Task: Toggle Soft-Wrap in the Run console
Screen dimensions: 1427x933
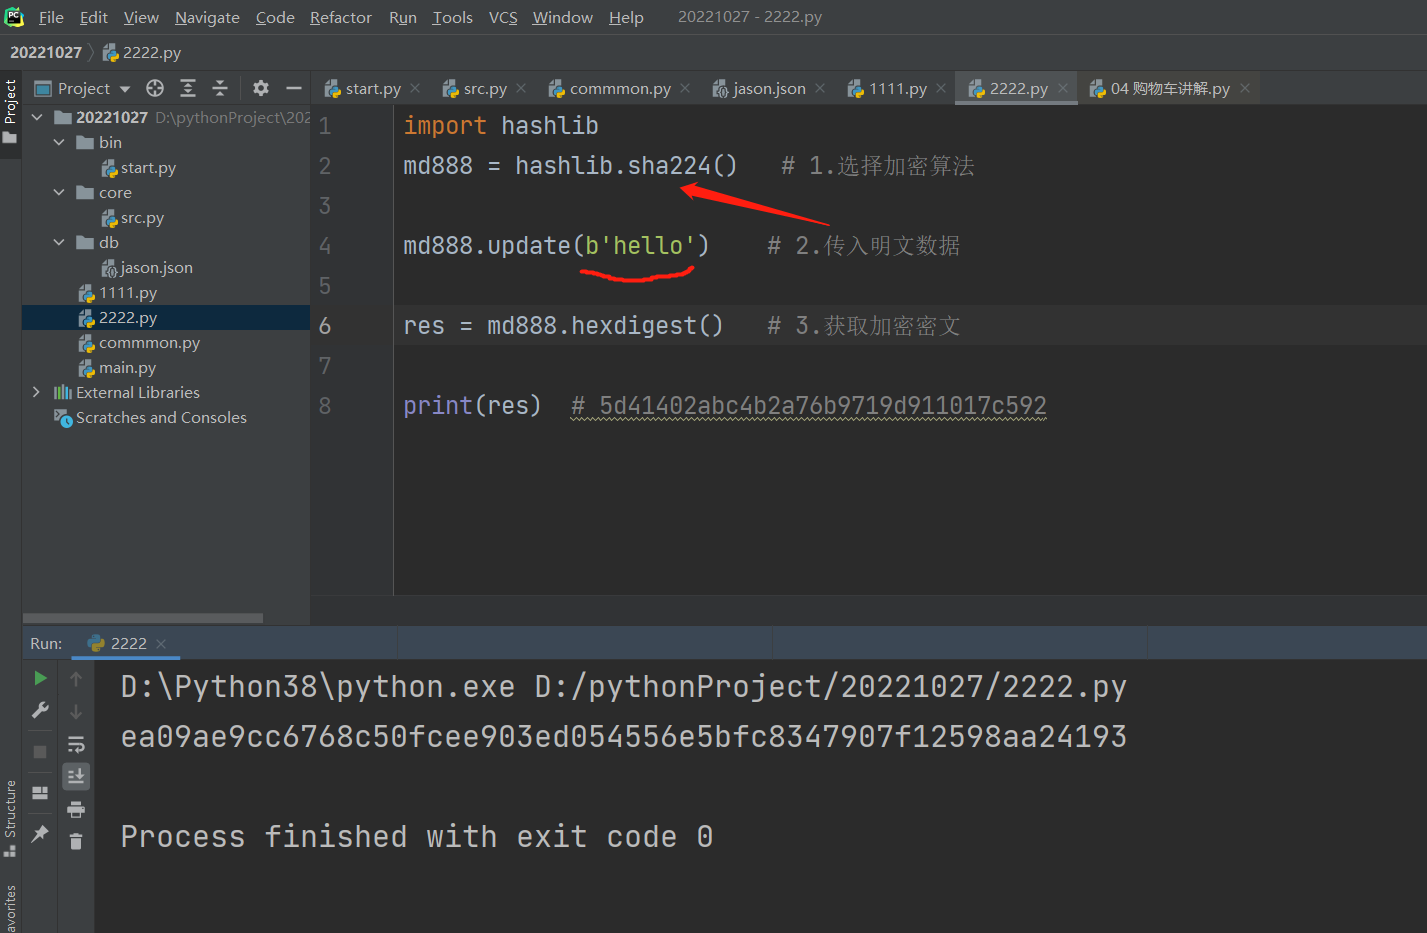Action: point(76,744)
